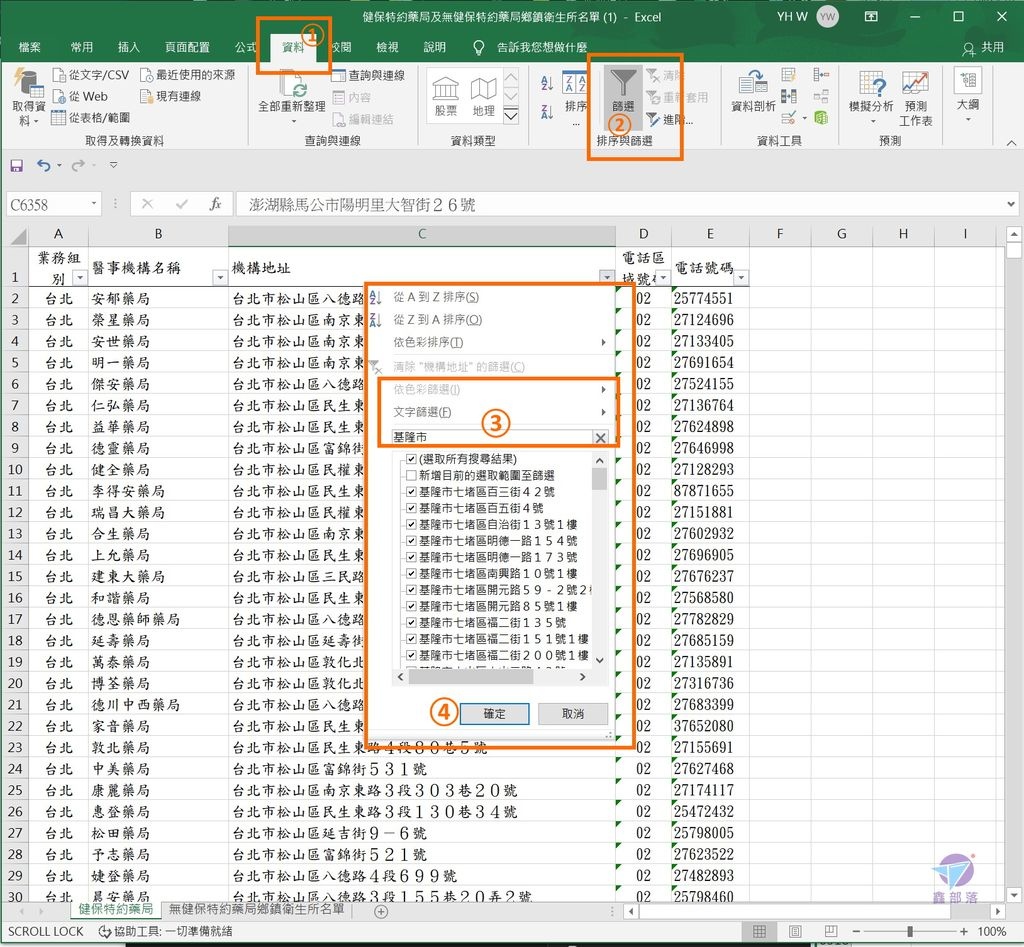
Task: Adjust the zoom slider in status bar
Action: tap(909, 932)
